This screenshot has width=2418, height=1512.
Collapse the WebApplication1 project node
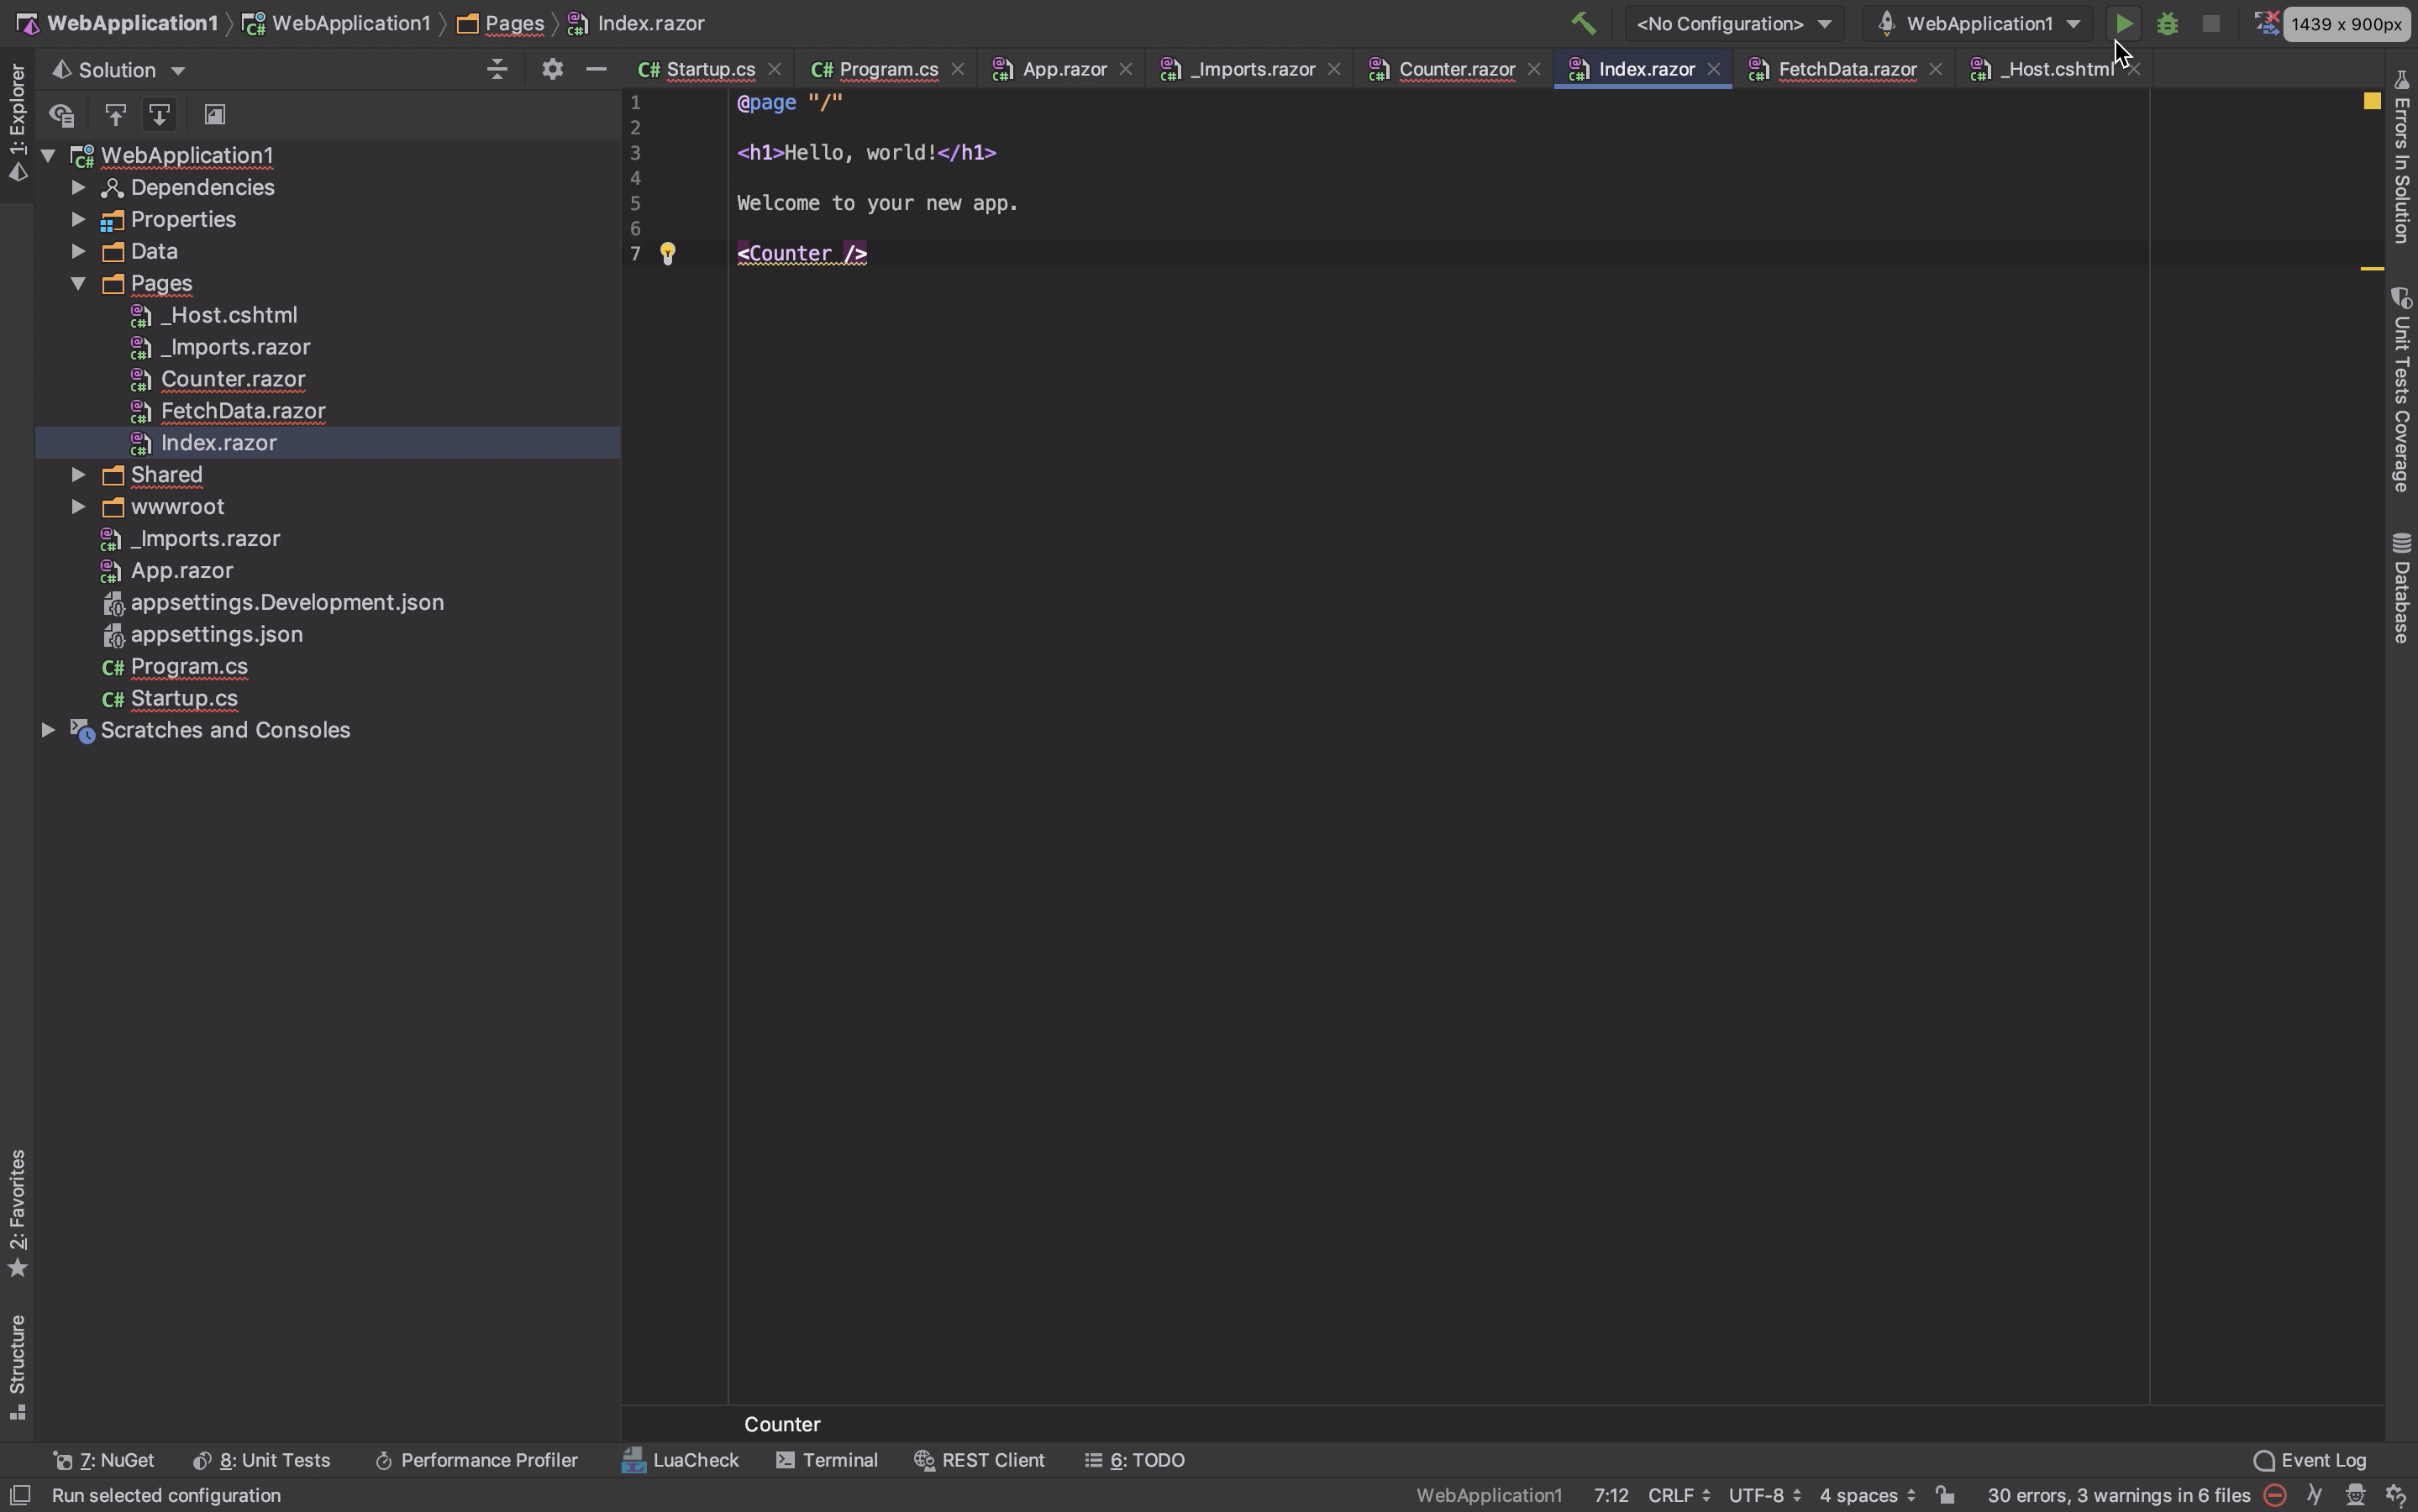tap(47, 155)
